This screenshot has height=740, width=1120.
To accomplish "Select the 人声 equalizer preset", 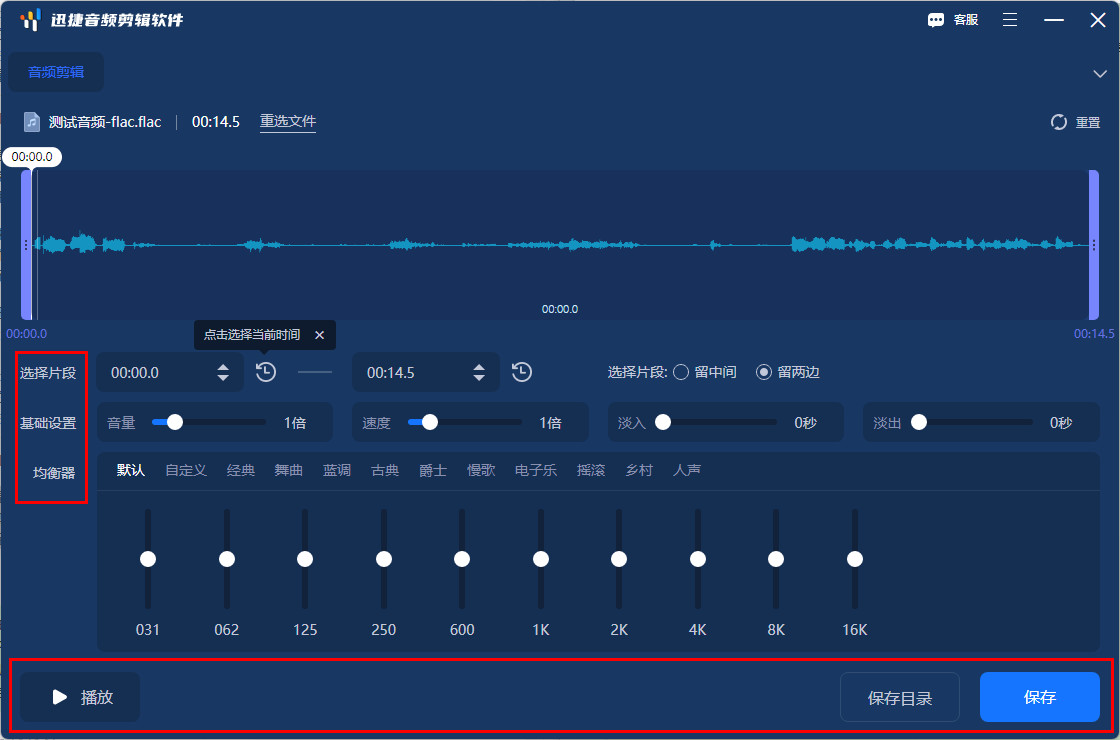I will (x=686, y=471).
